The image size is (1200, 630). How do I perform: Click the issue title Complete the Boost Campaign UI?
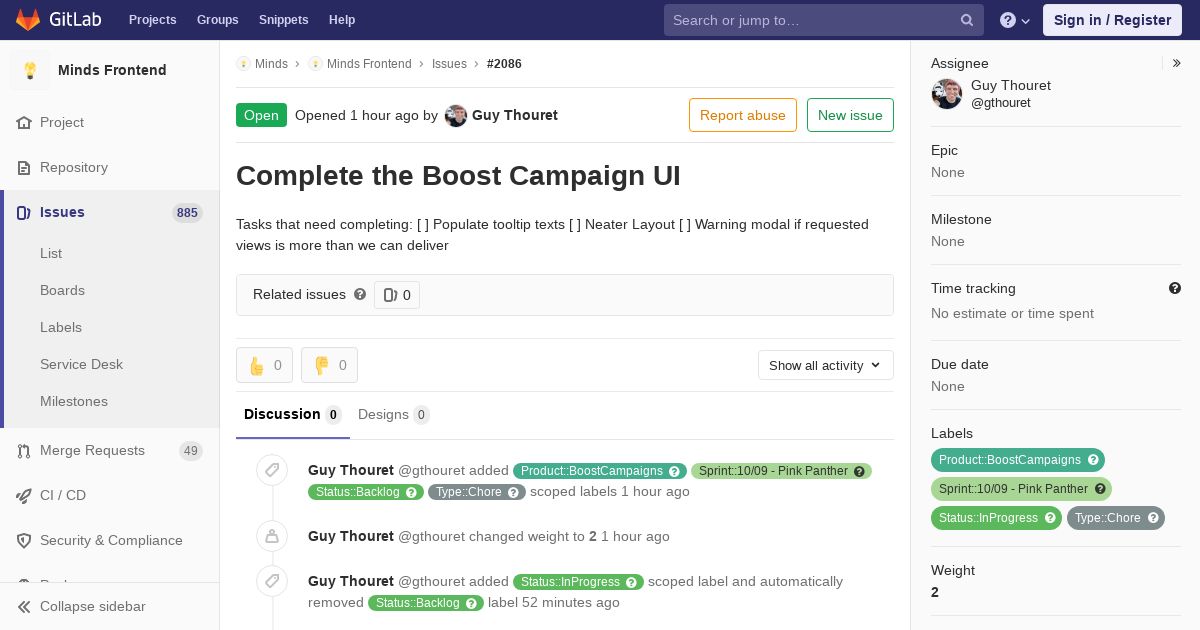click(x=458, y=176)
